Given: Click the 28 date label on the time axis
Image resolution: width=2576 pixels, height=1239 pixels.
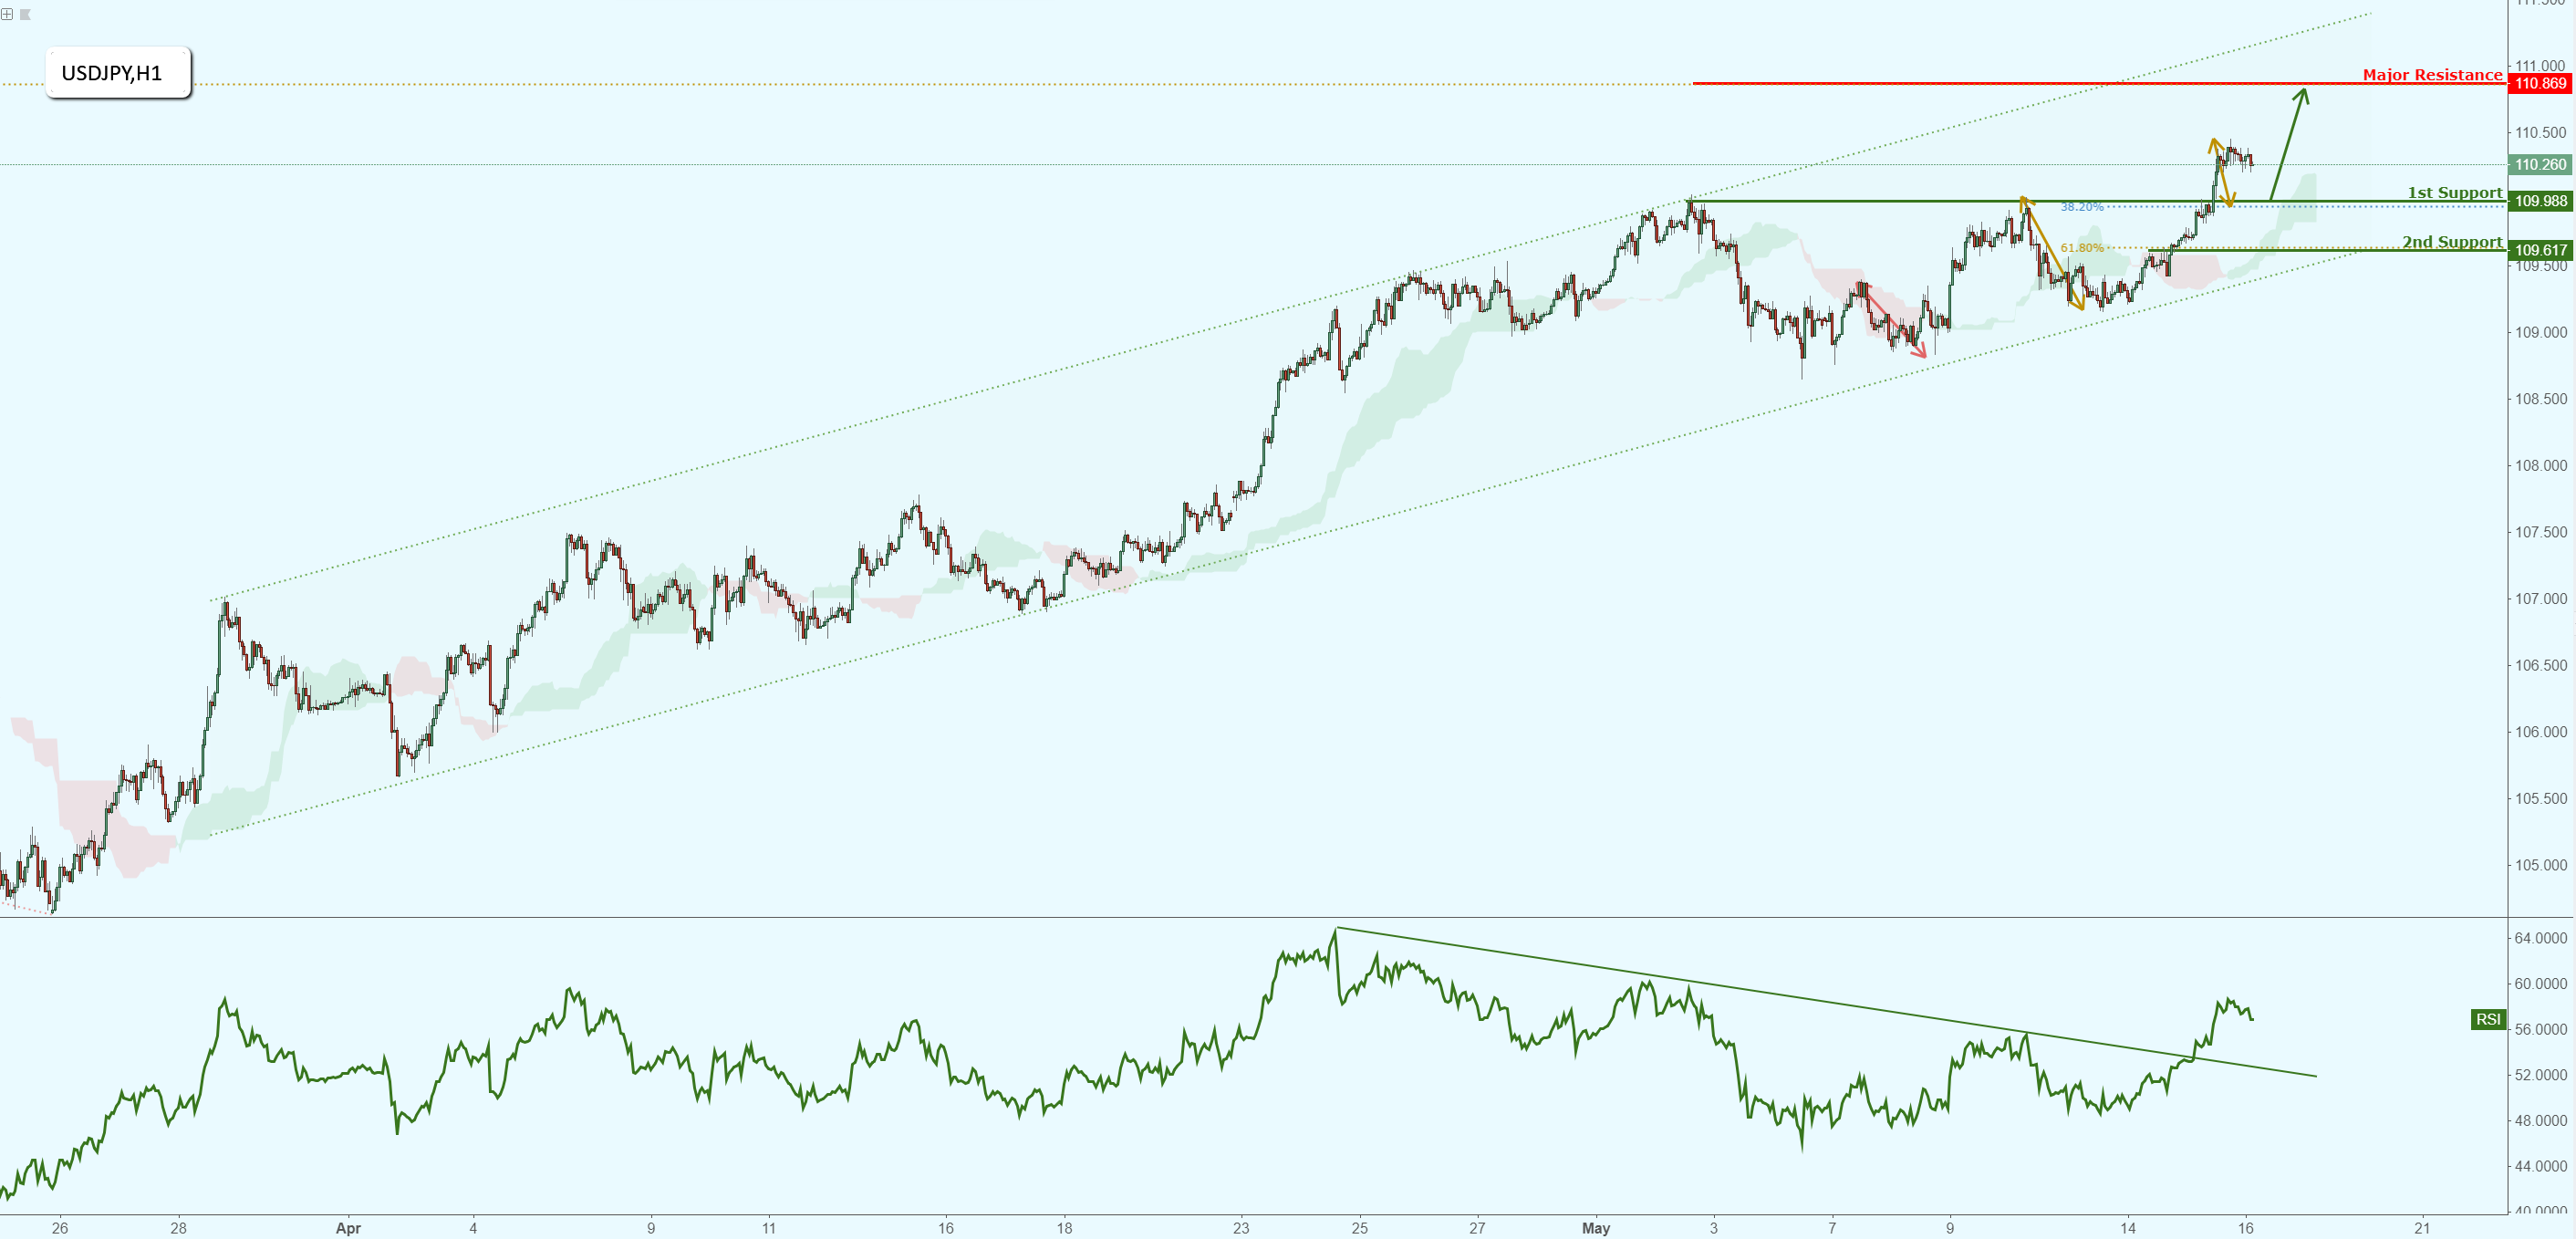Looking at the screenshot, I should 178,1228.
